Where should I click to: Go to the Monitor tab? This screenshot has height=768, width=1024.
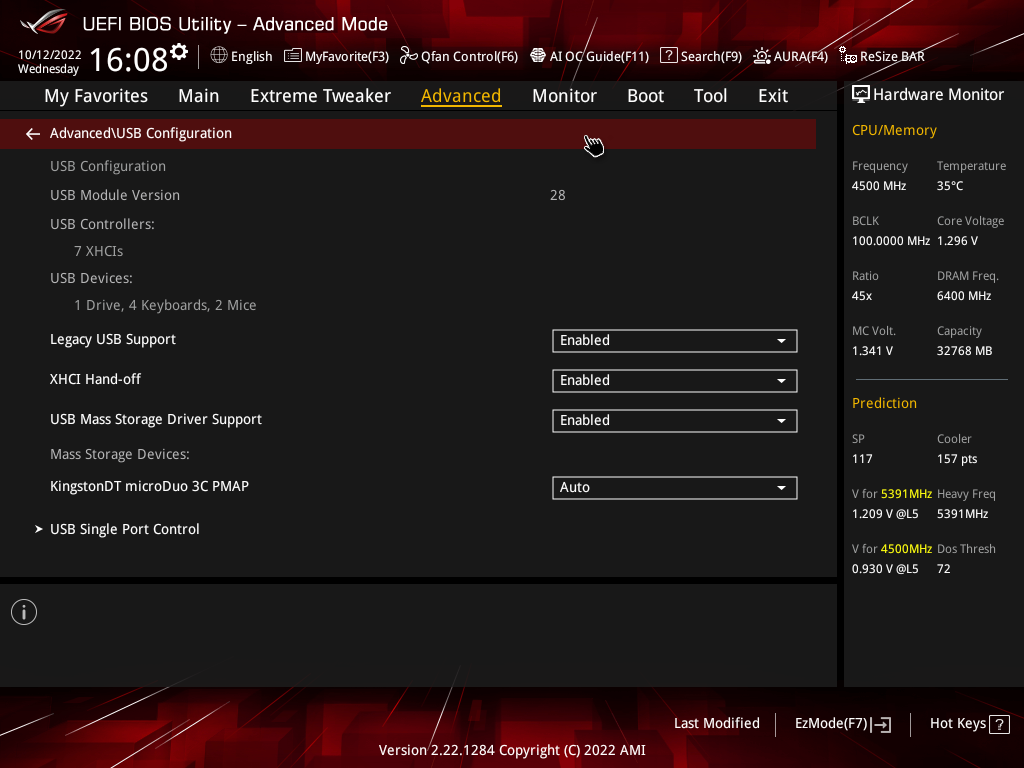tap(564, 96)
